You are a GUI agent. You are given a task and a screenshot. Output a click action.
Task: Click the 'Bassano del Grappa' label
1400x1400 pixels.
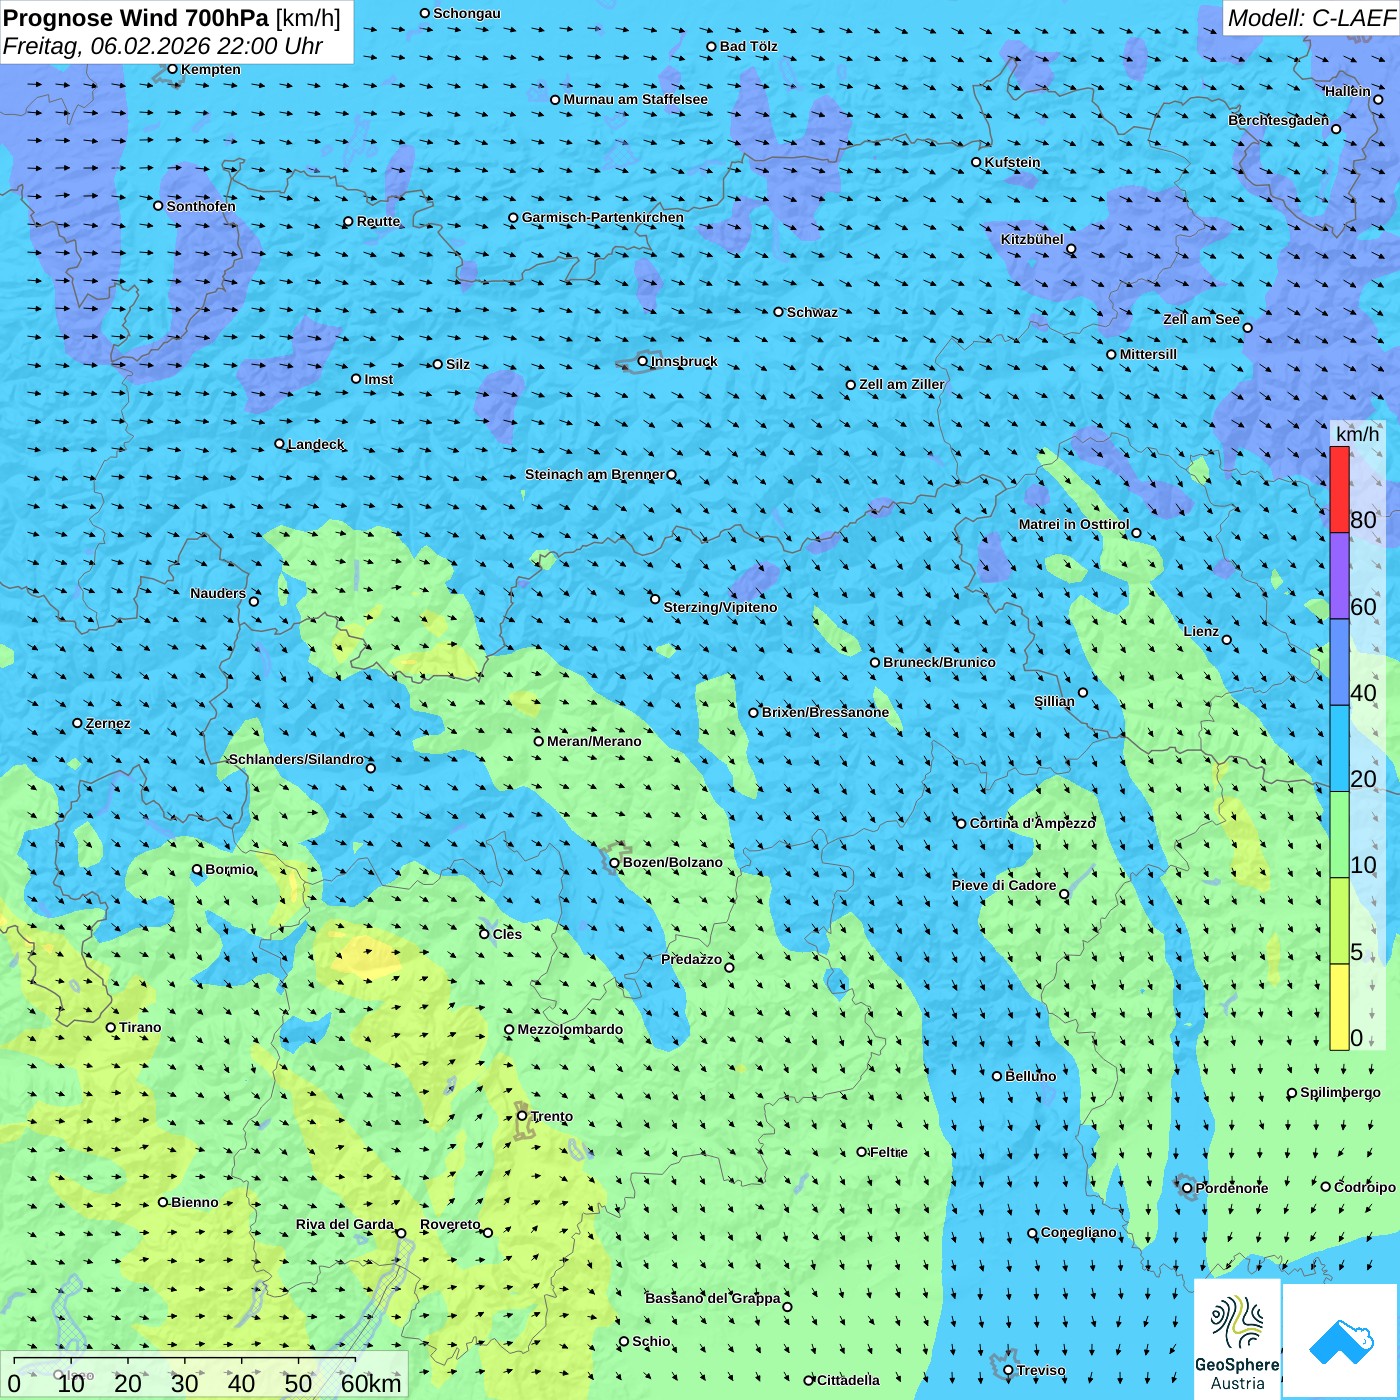[713, 1298]
